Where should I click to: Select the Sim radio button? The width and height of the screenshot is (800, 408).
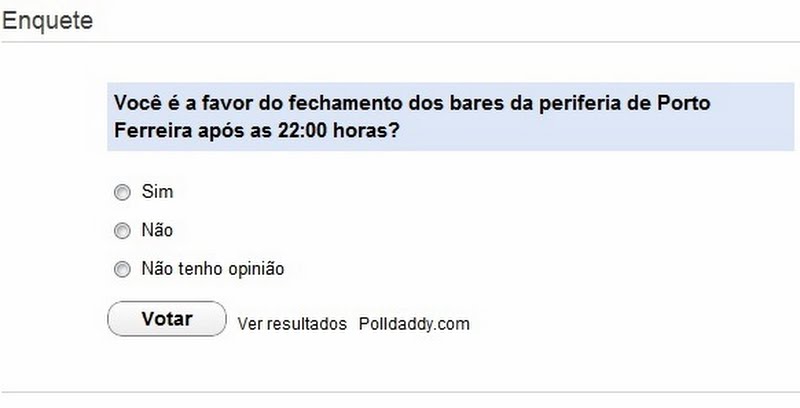click(x=122, y=192)
